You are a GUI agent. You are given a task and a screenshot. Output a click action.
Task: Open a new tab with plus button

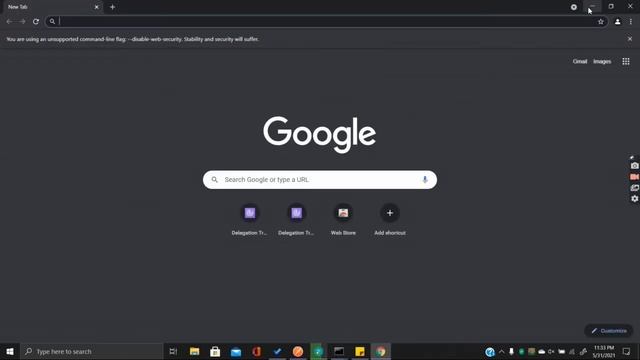(112, 7)
